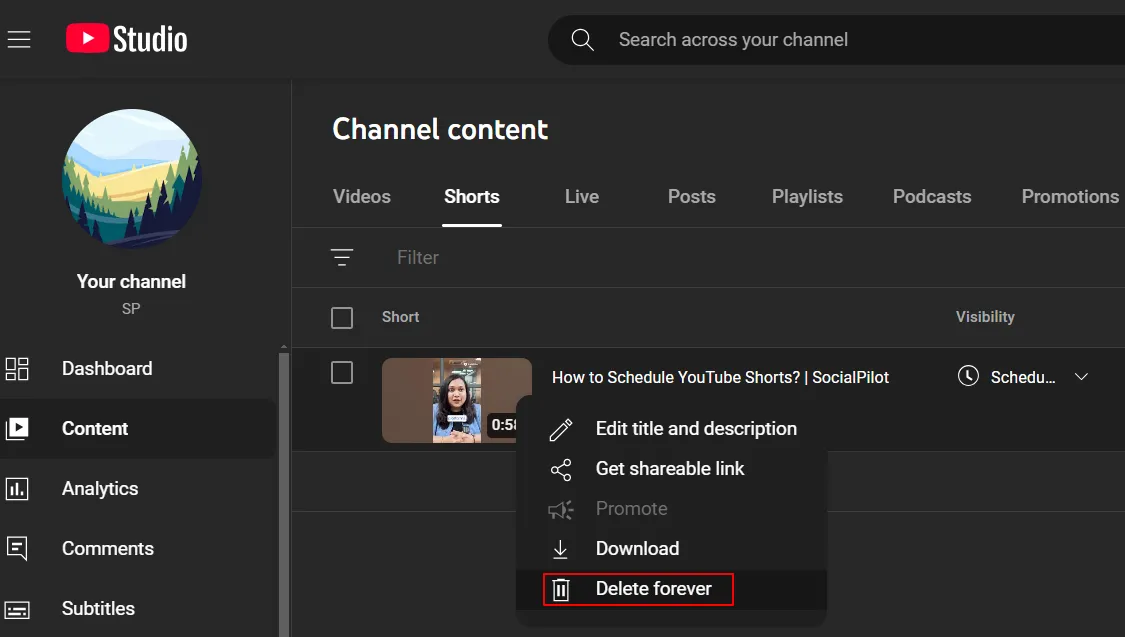This screenshot has height=637, width=1125.
Task: Open the Playlists tab
Action: (807, 197)
